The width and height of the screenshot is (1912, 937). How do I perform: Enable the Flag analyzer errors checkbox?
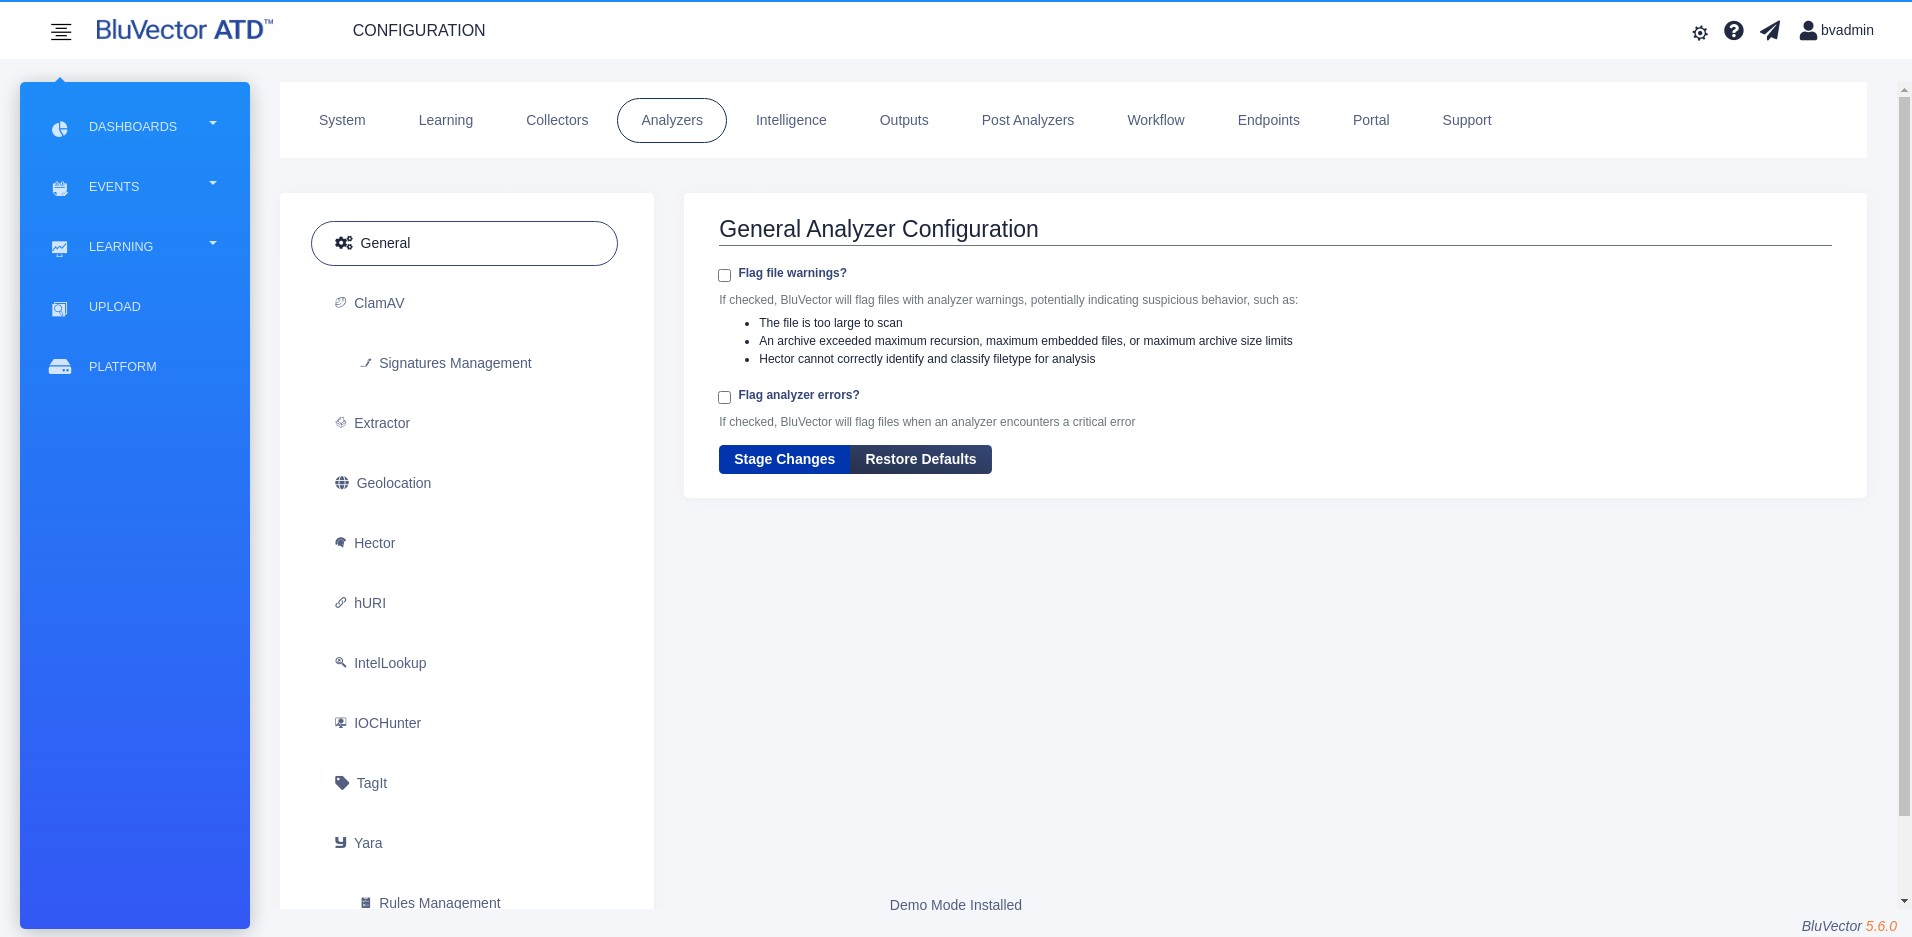(725, 397)
